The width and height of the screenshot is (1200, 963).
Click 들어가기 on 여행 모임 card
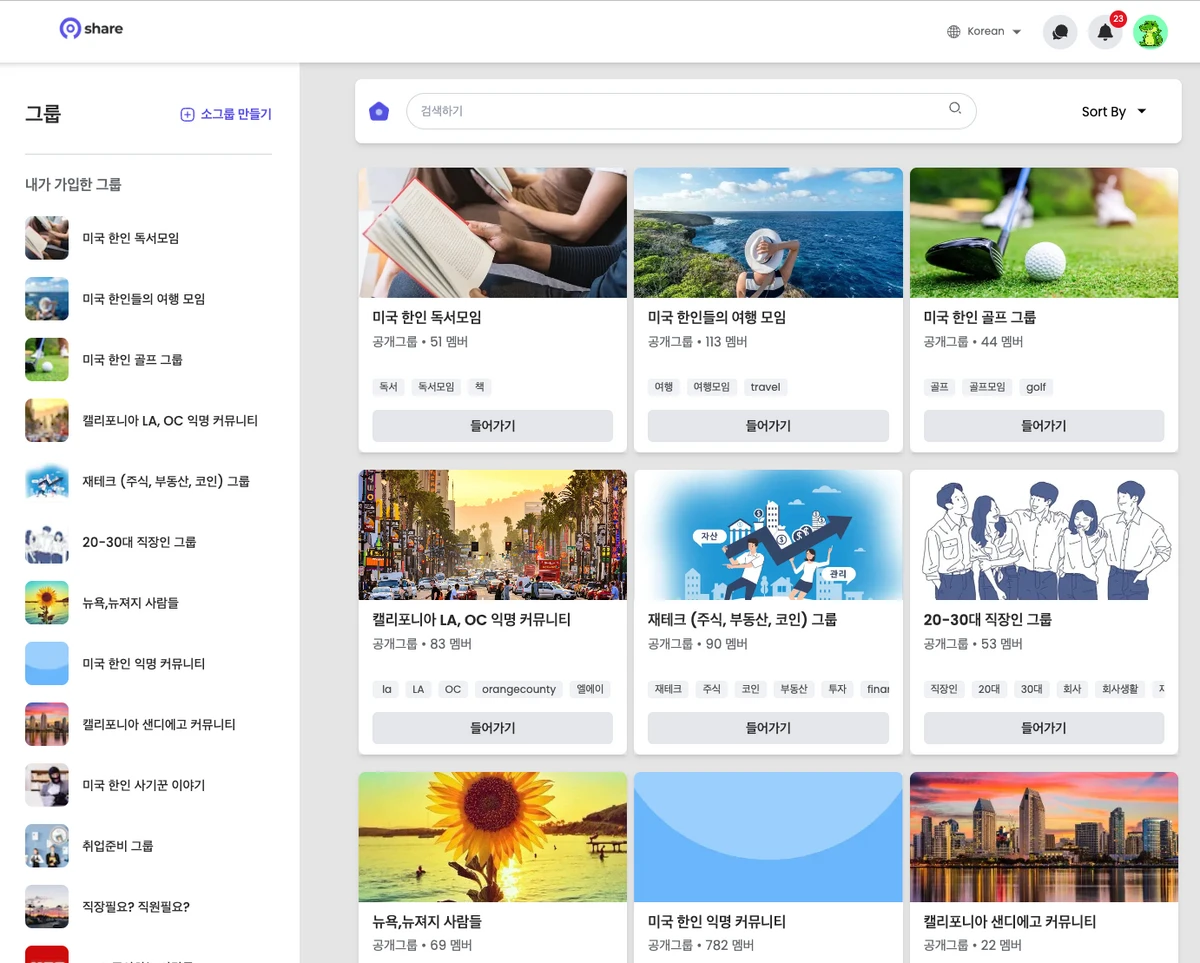(768, 426)
